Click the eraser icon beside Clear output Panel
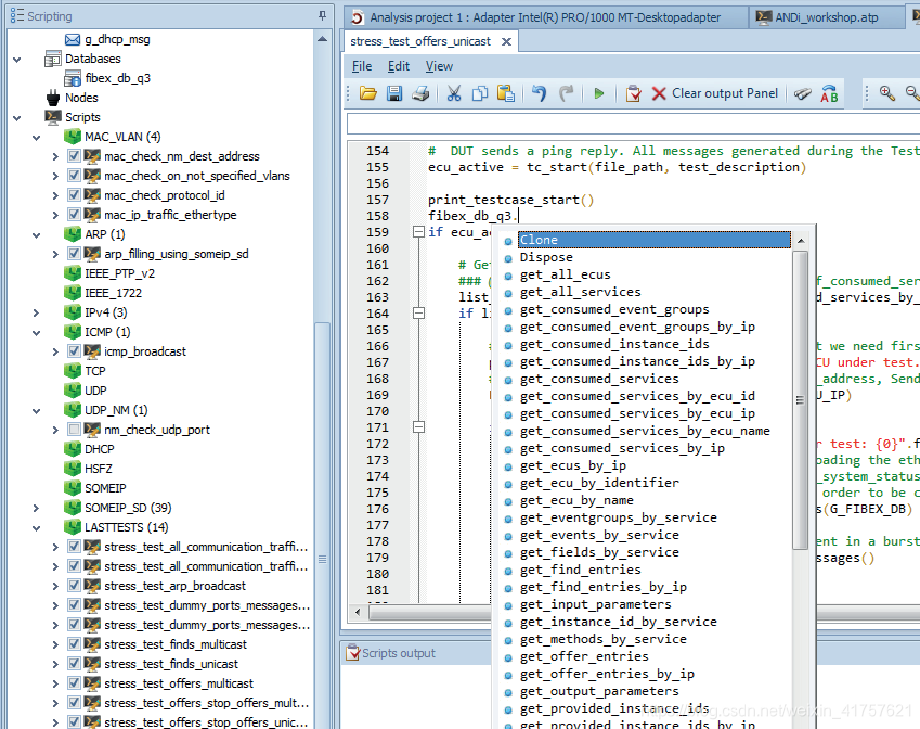The height and width of the screenshot is (729, 920). 802,93
